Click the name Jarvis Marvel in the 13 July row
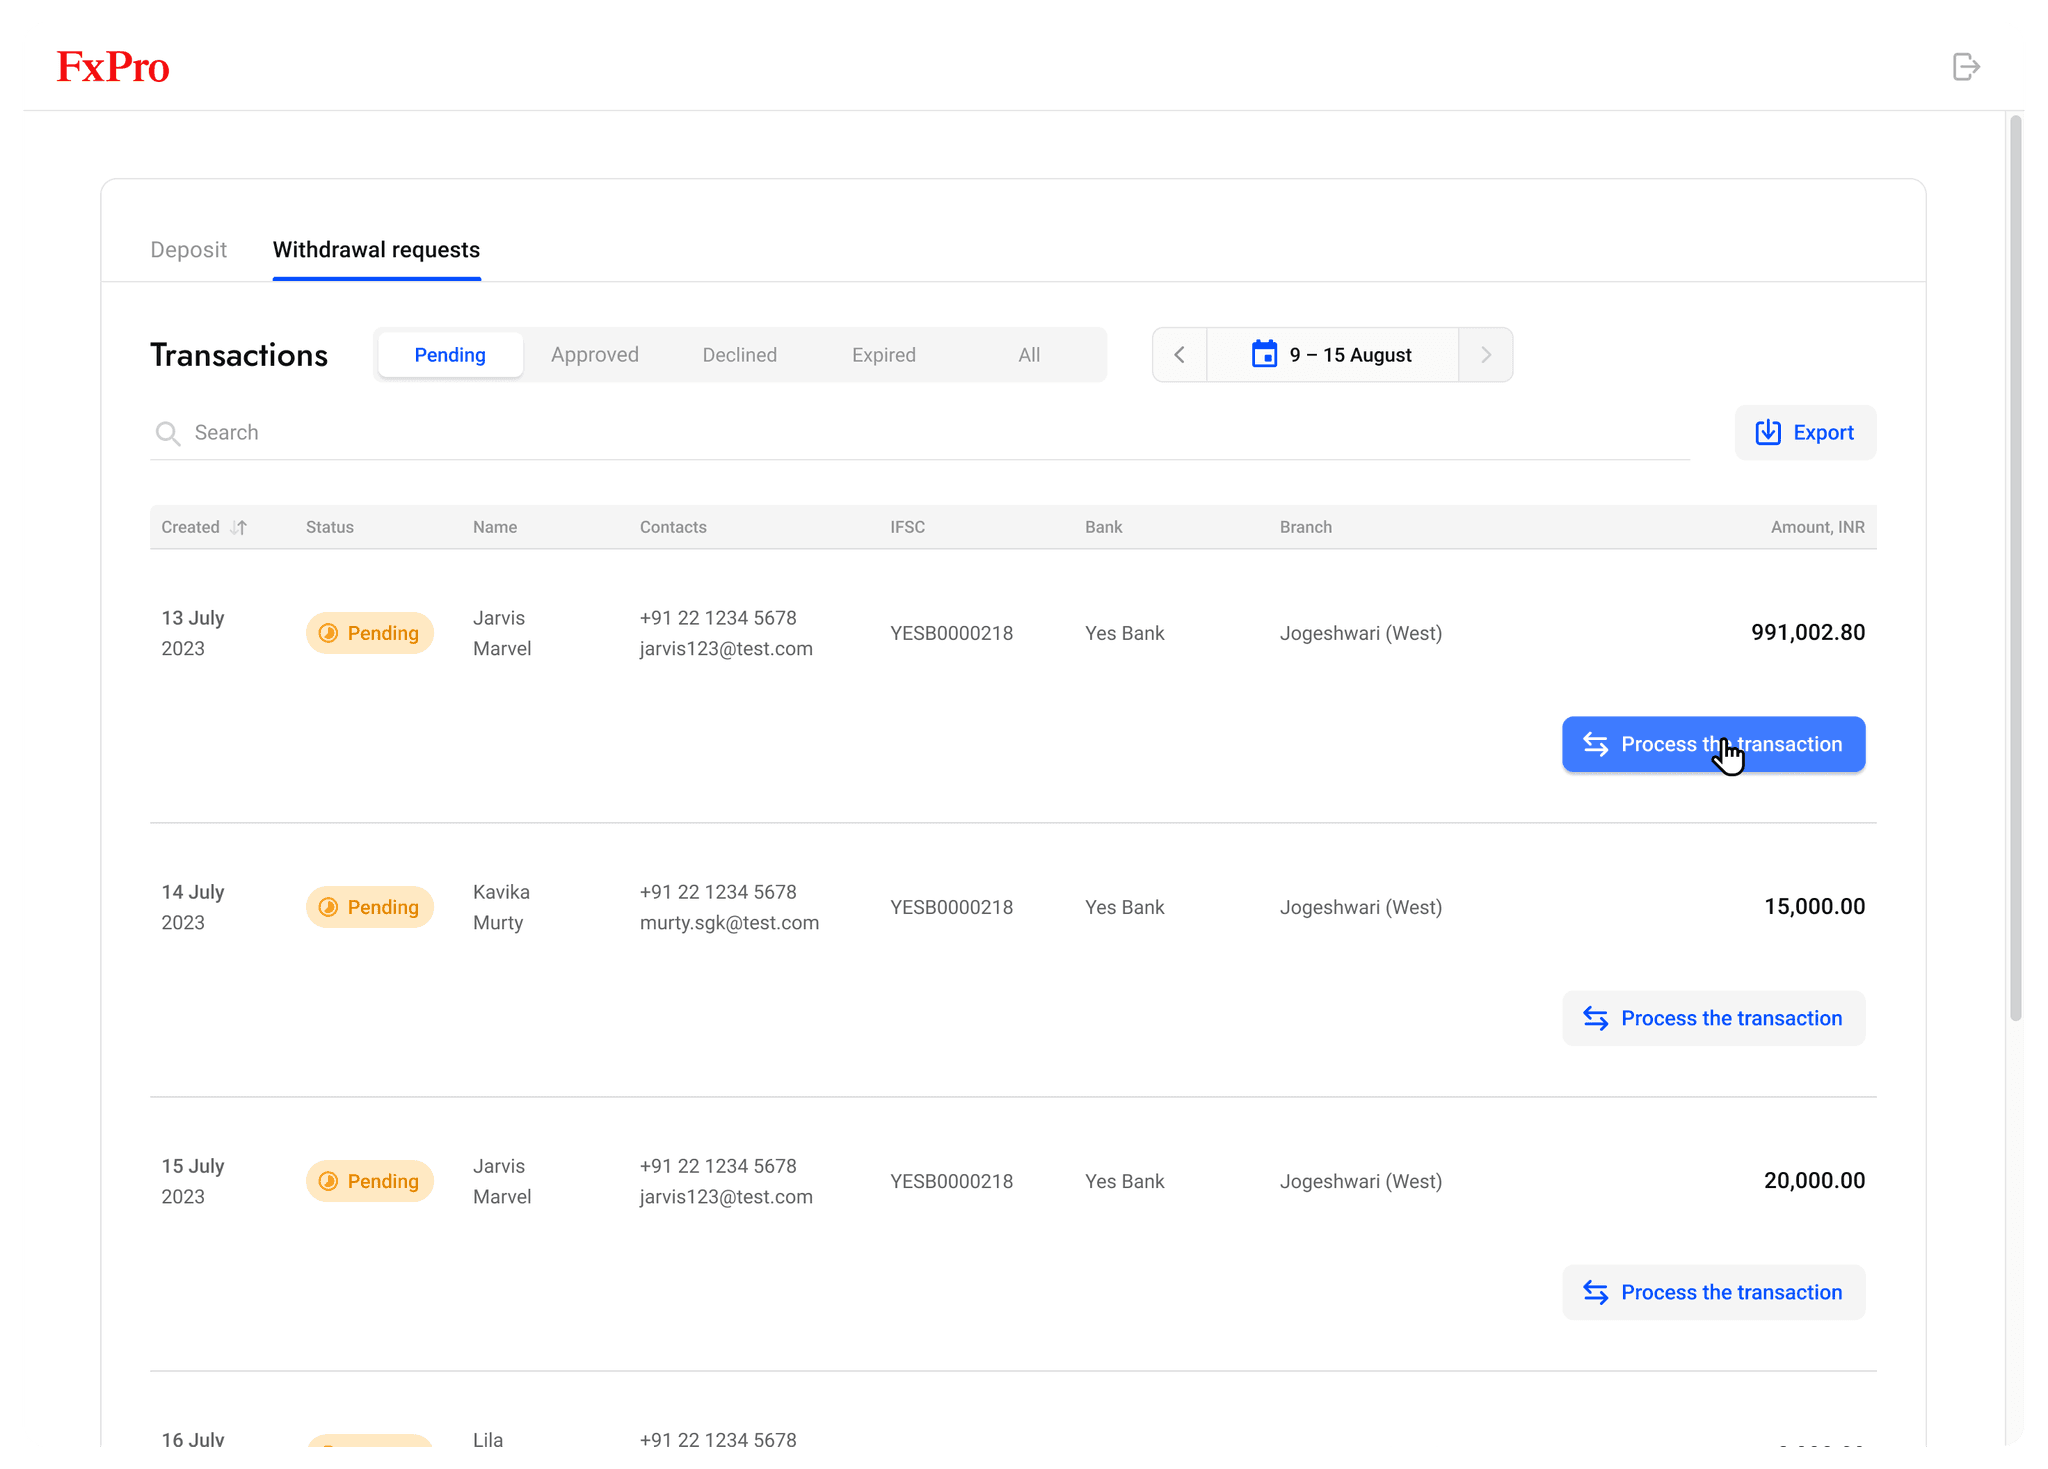Screen dimensions: 2048x1469 (x=502, y=633)
